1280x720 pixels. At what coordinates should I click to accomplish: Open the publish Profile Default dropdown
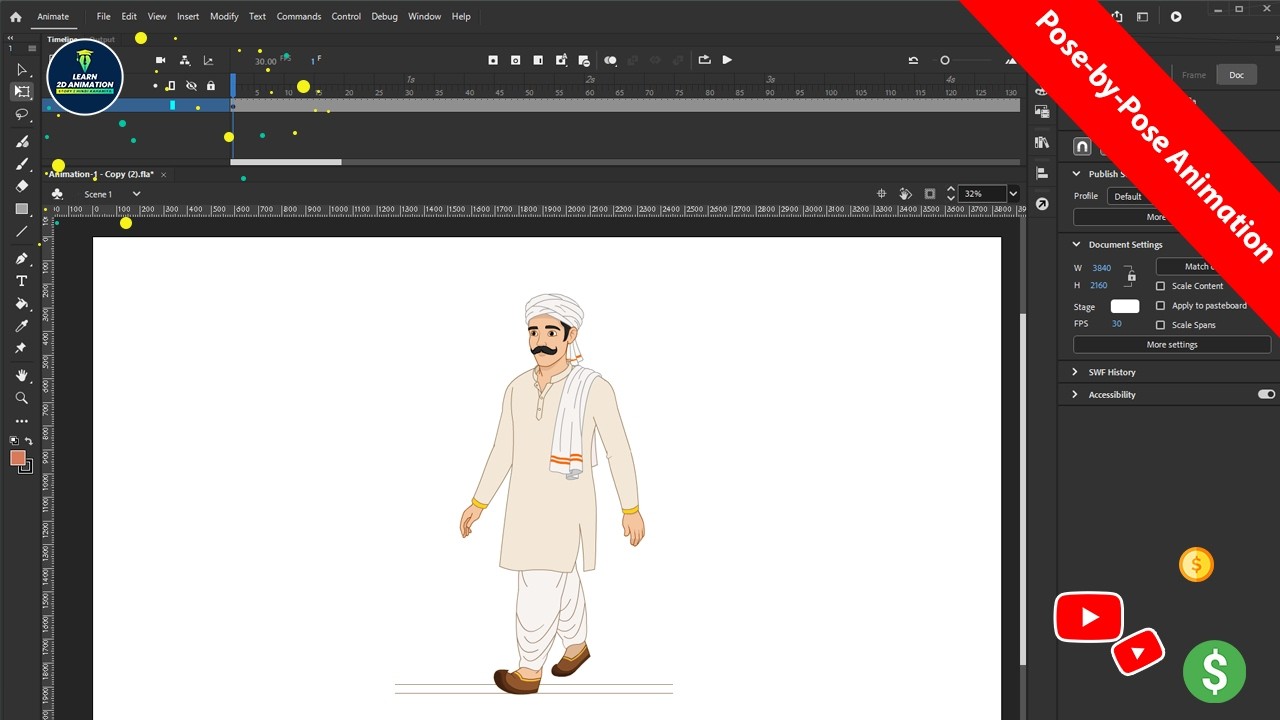point(1128,196)
